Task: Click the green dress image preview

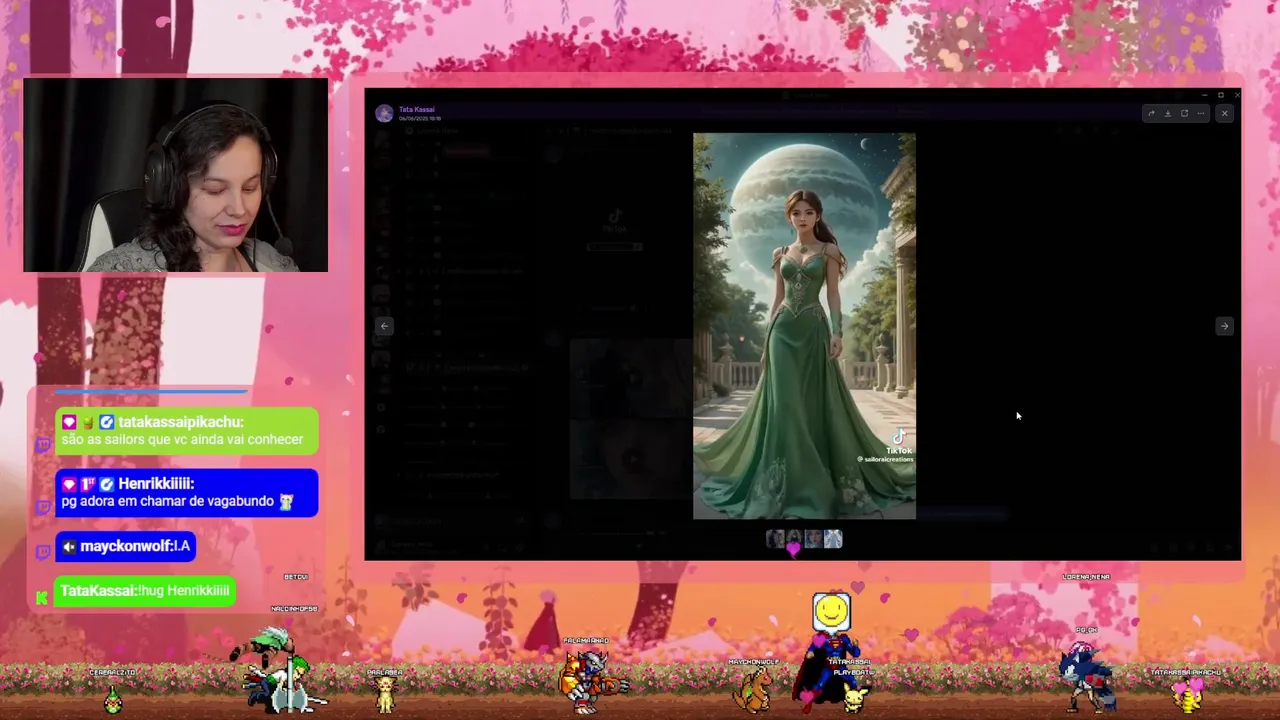Action: pos(804,326)
